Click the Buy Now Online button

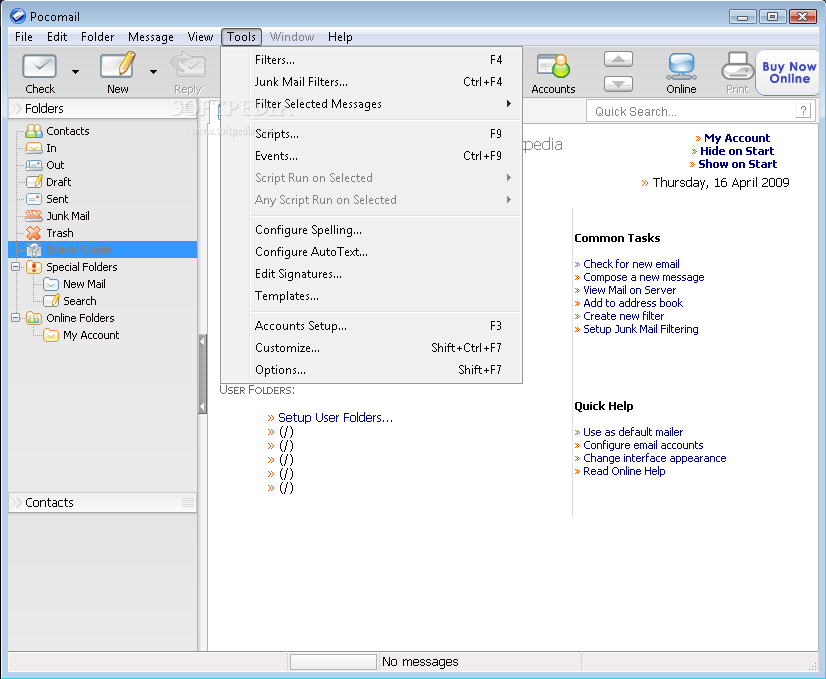(789, 73)
